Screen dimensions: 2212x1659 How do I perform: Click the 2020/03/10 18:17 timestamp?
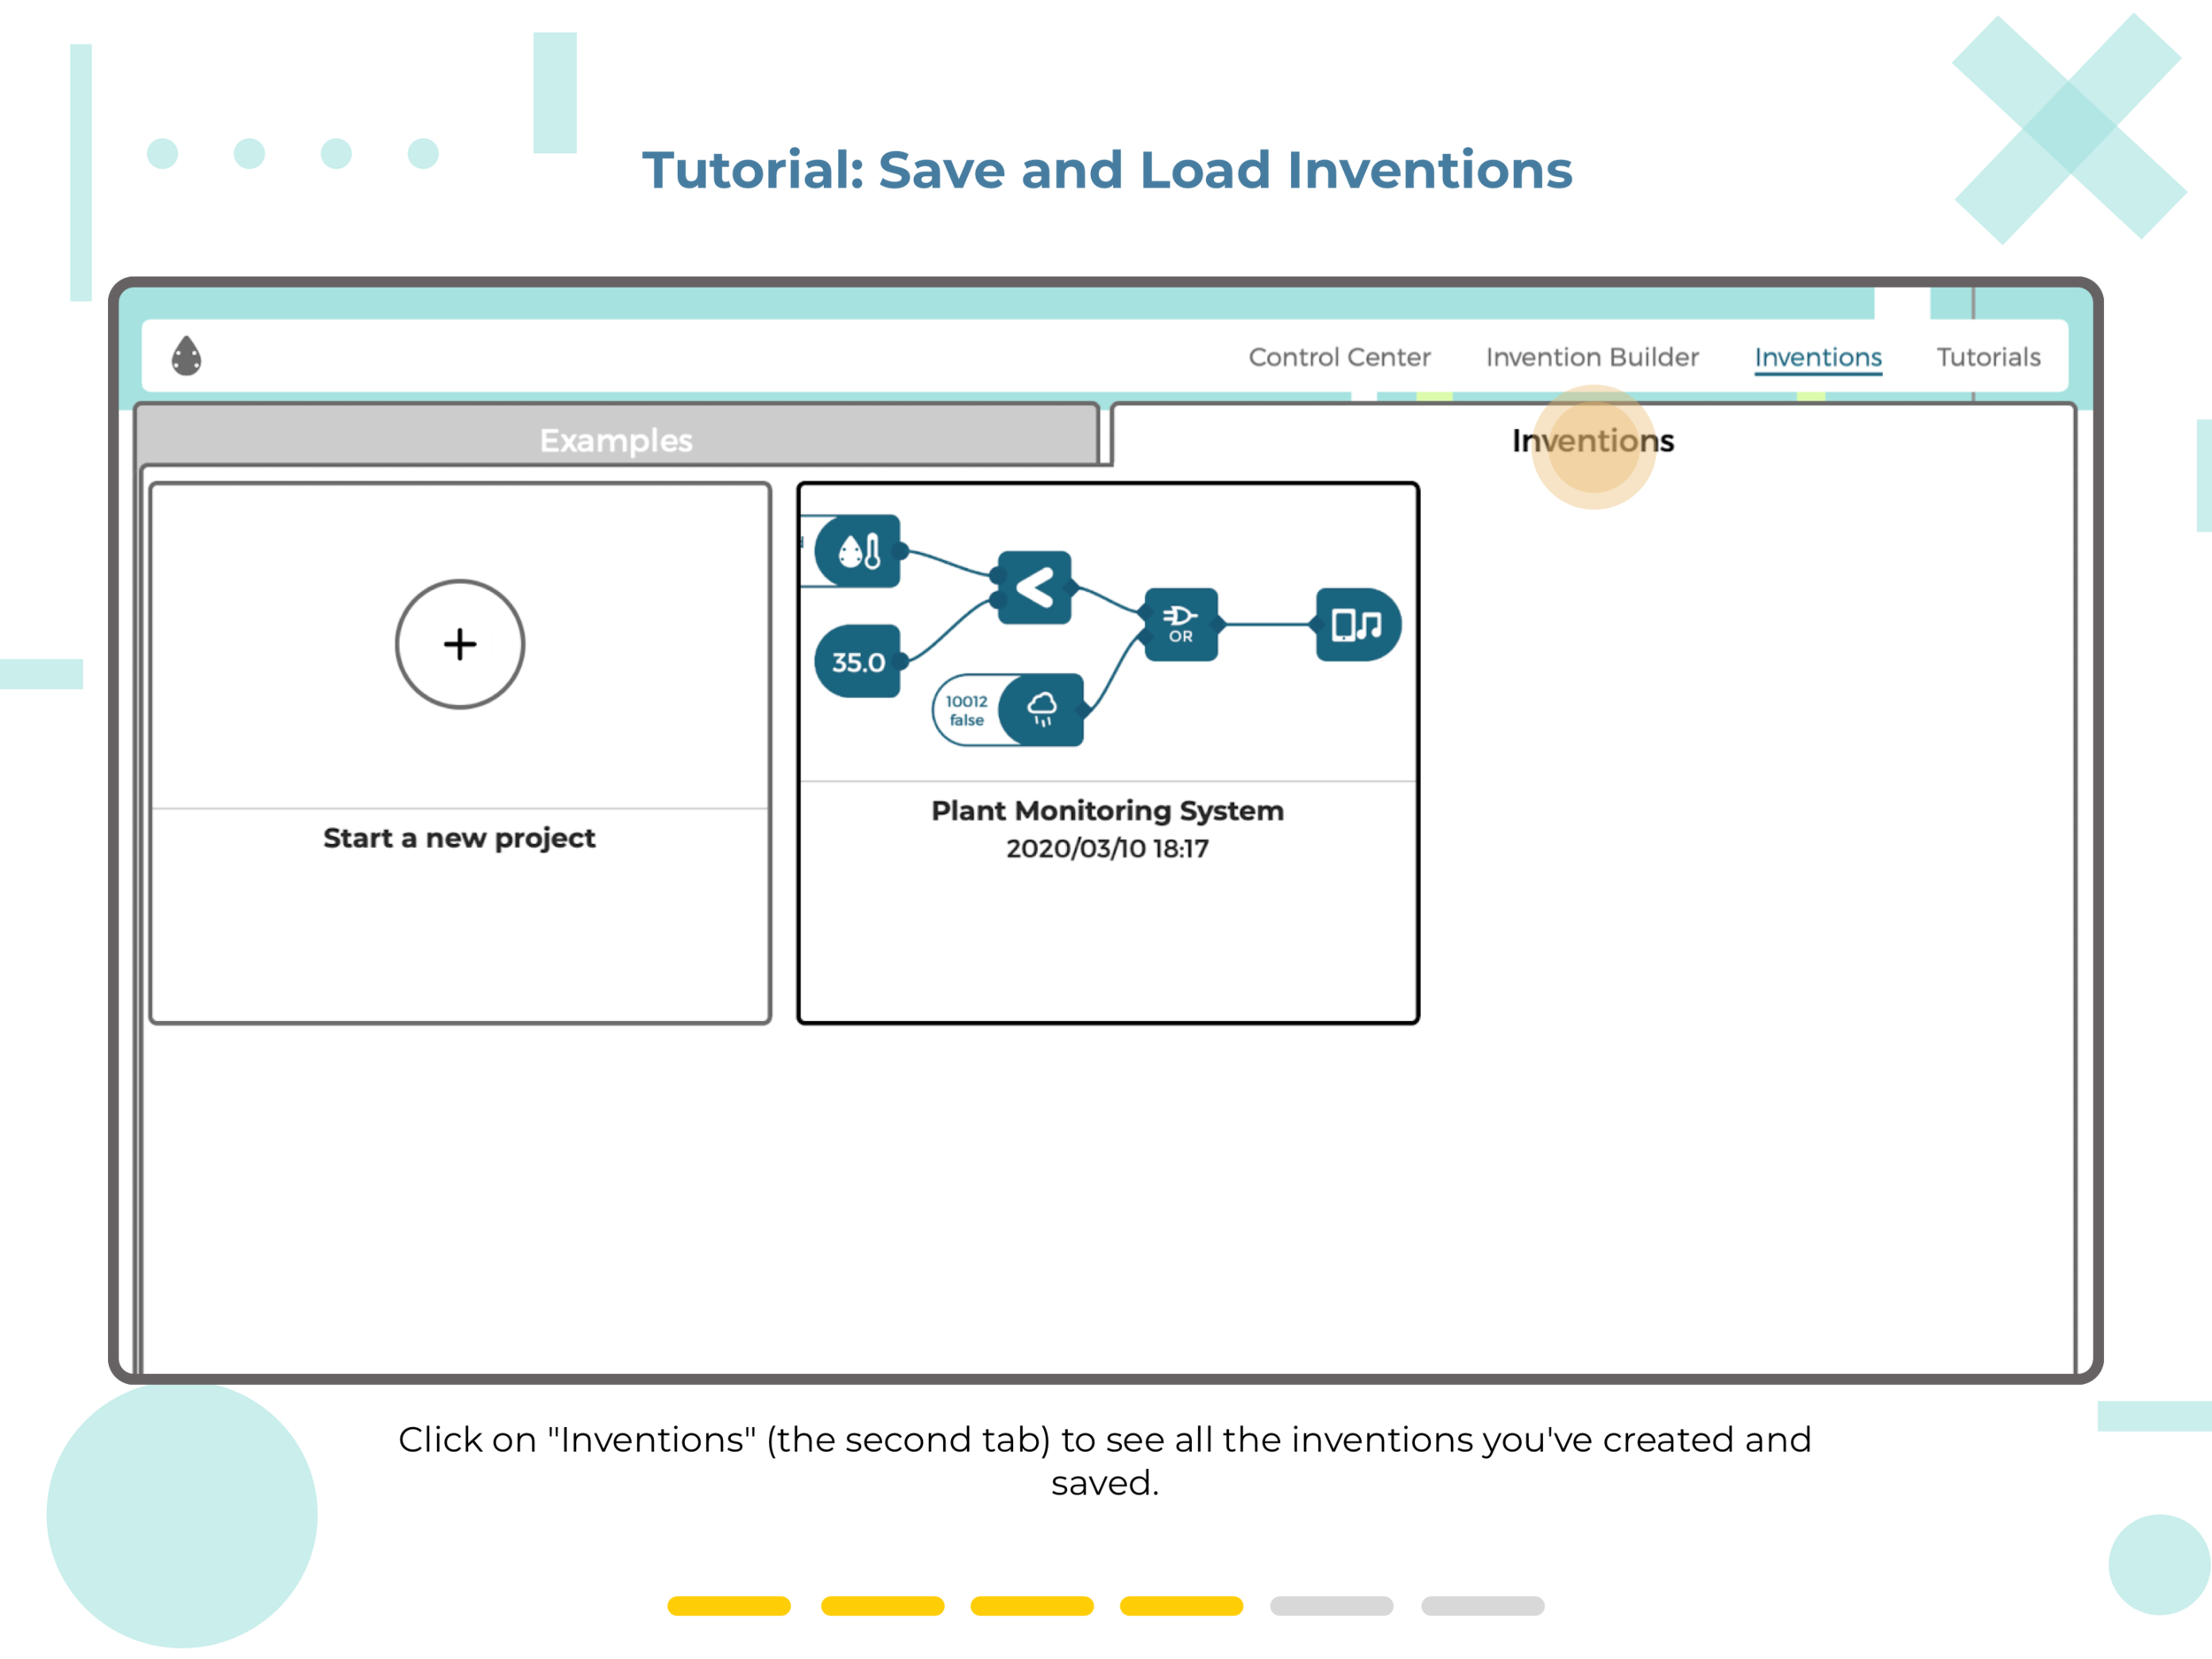pyautogui.click(x=1107, y=849)
